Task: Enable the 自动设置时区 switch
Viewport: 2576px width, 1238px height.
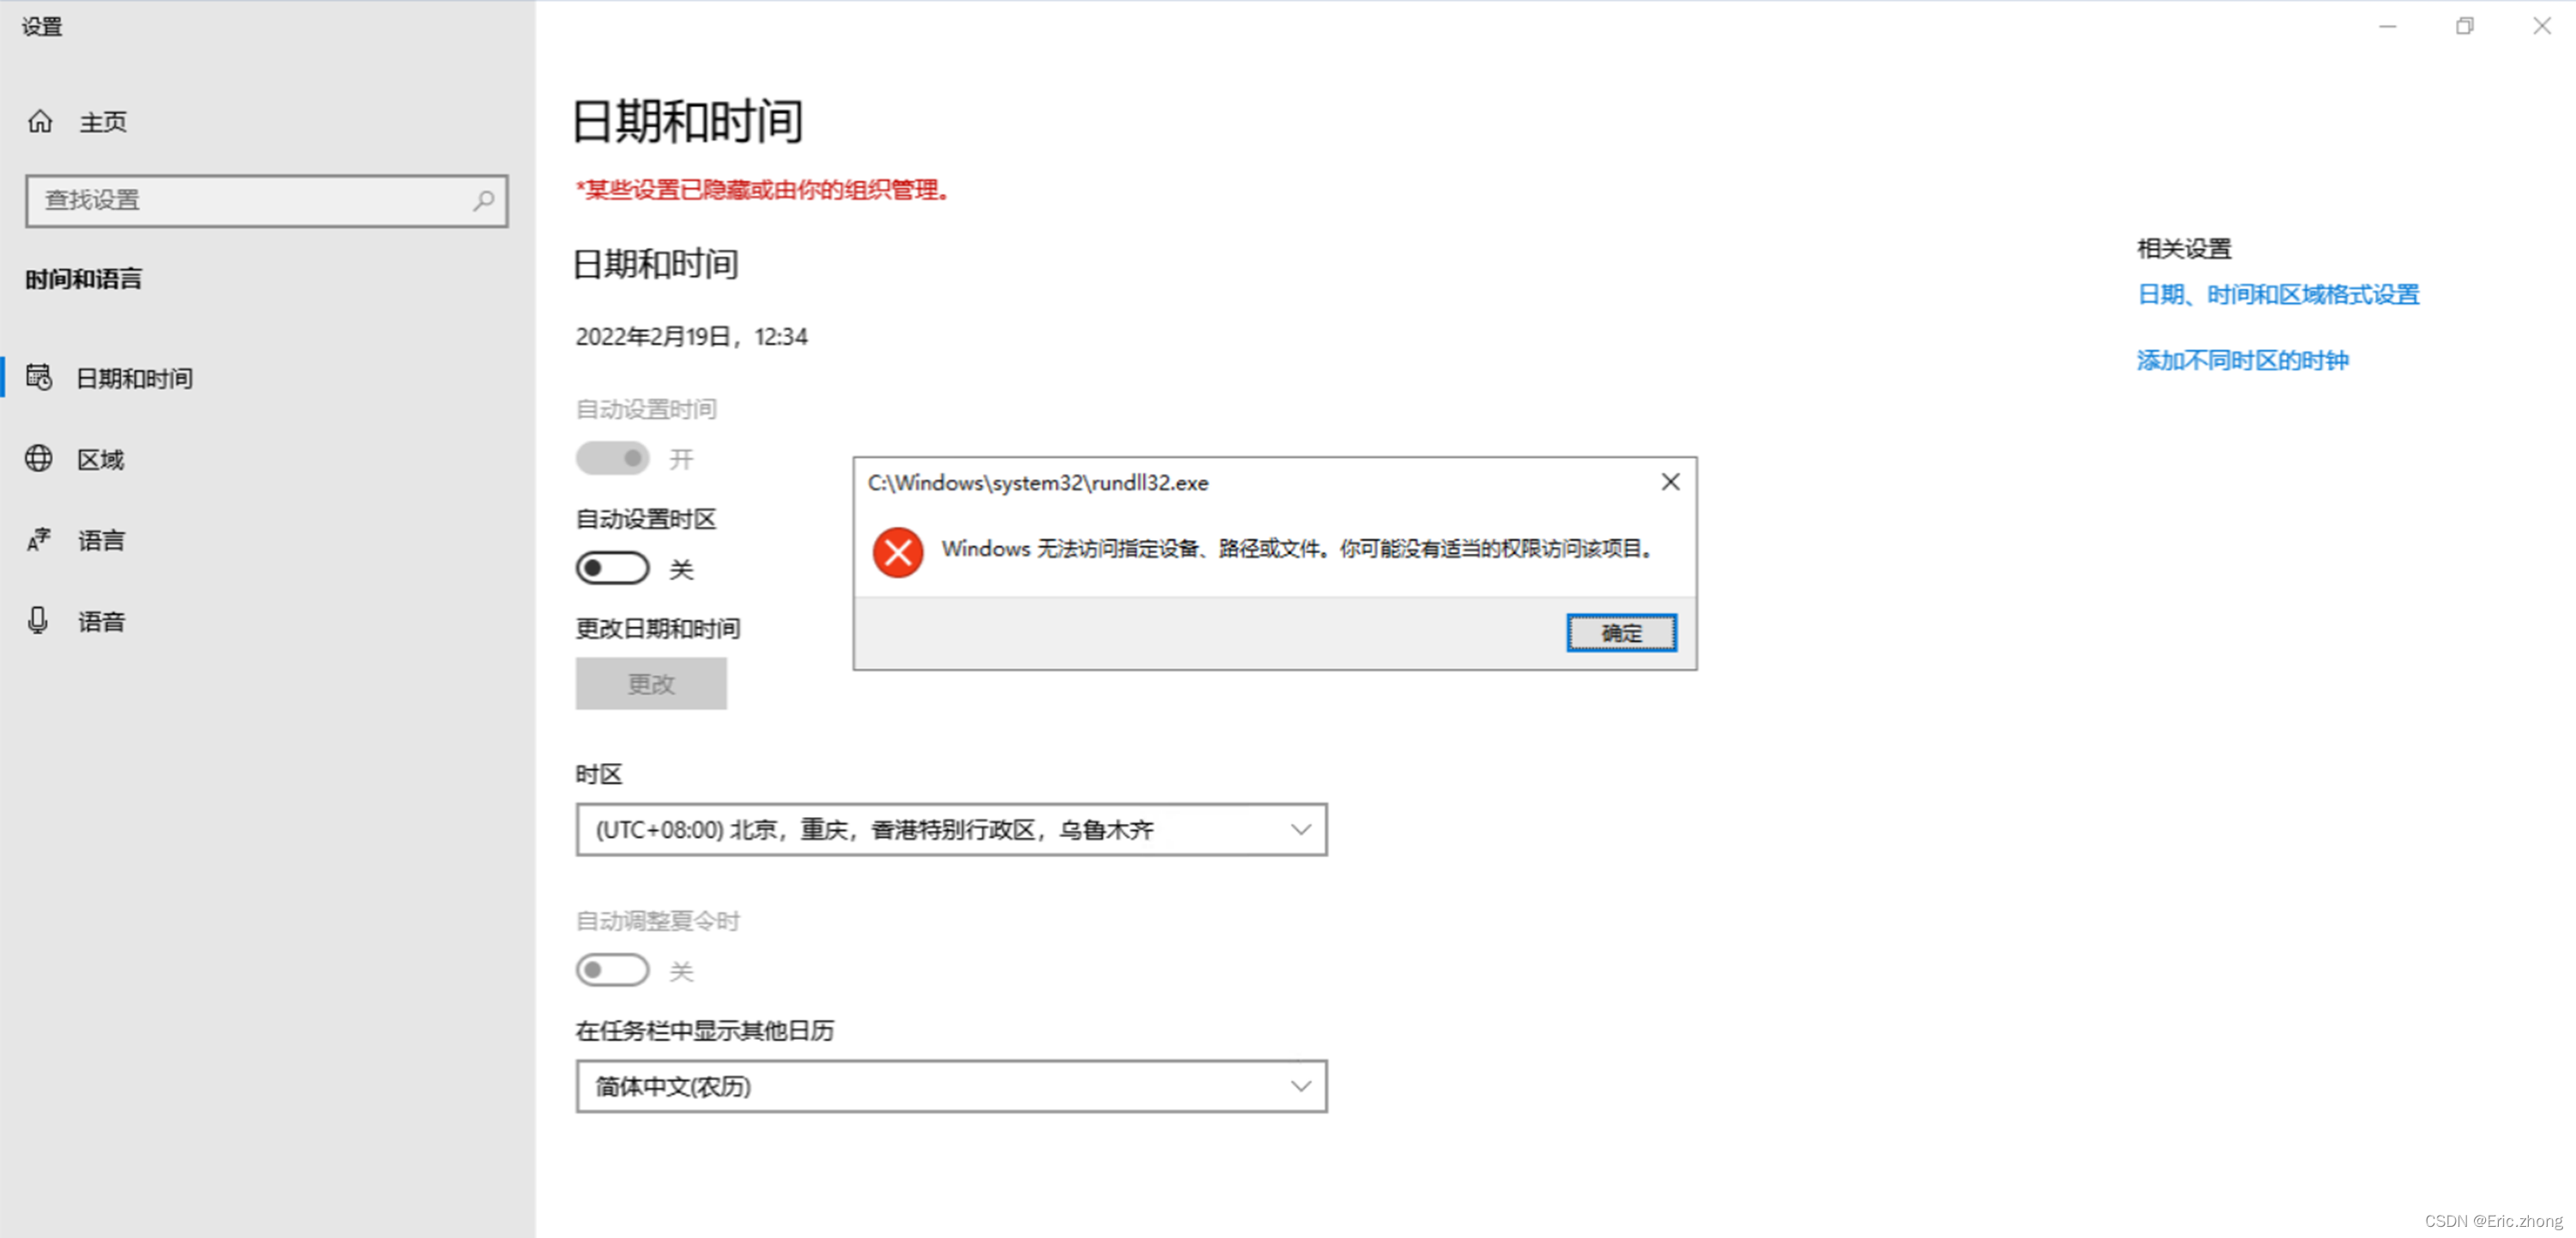Action: 612,568
